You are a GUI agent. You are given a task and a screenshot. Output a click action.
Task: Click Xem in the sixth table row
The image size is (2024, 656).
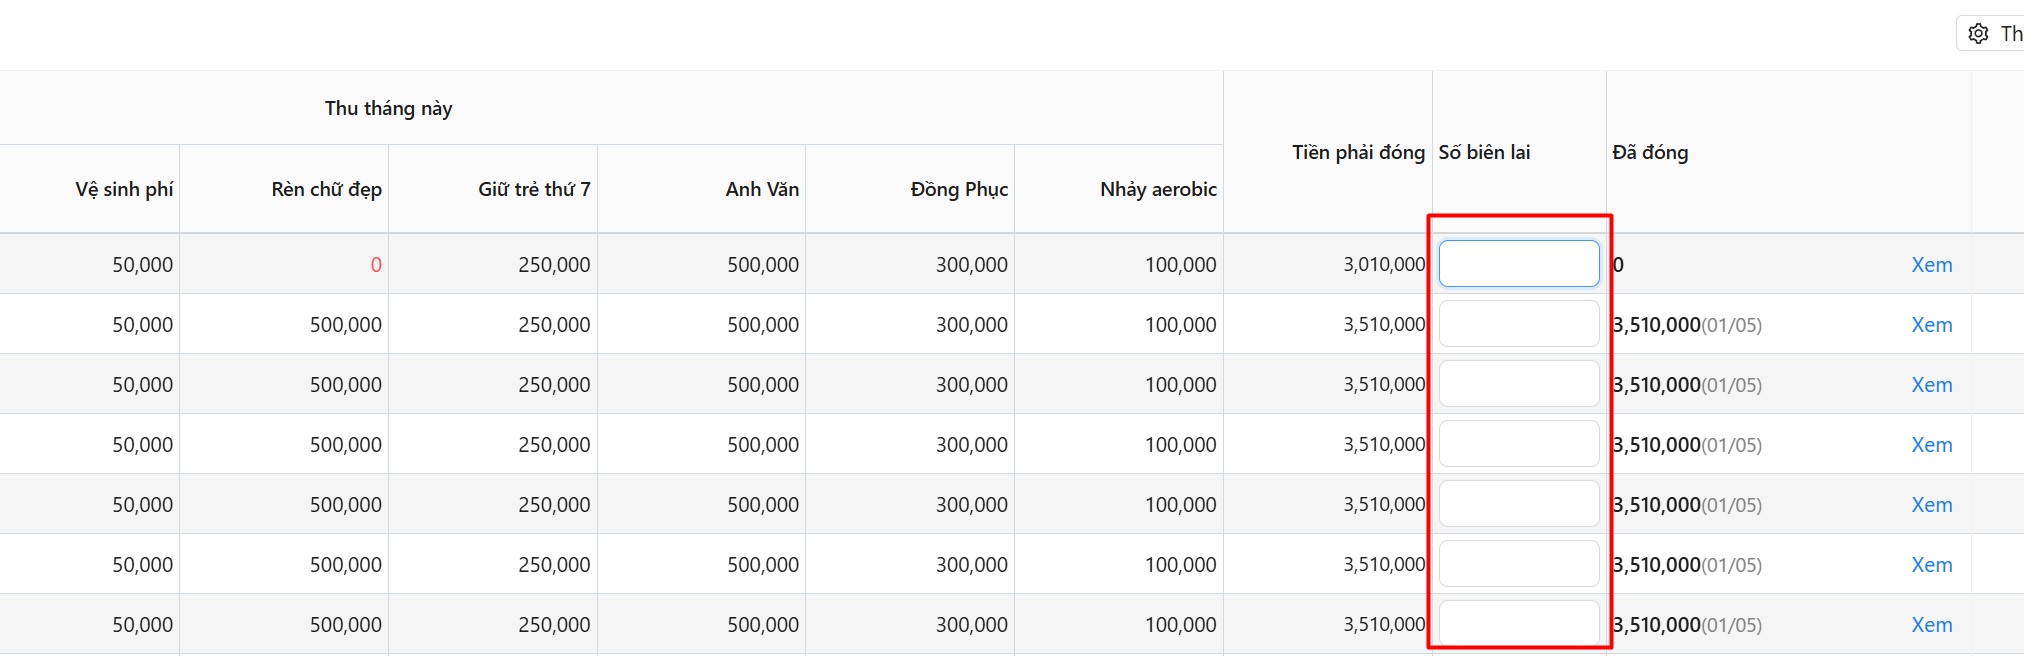click(x=1931, y=565)
